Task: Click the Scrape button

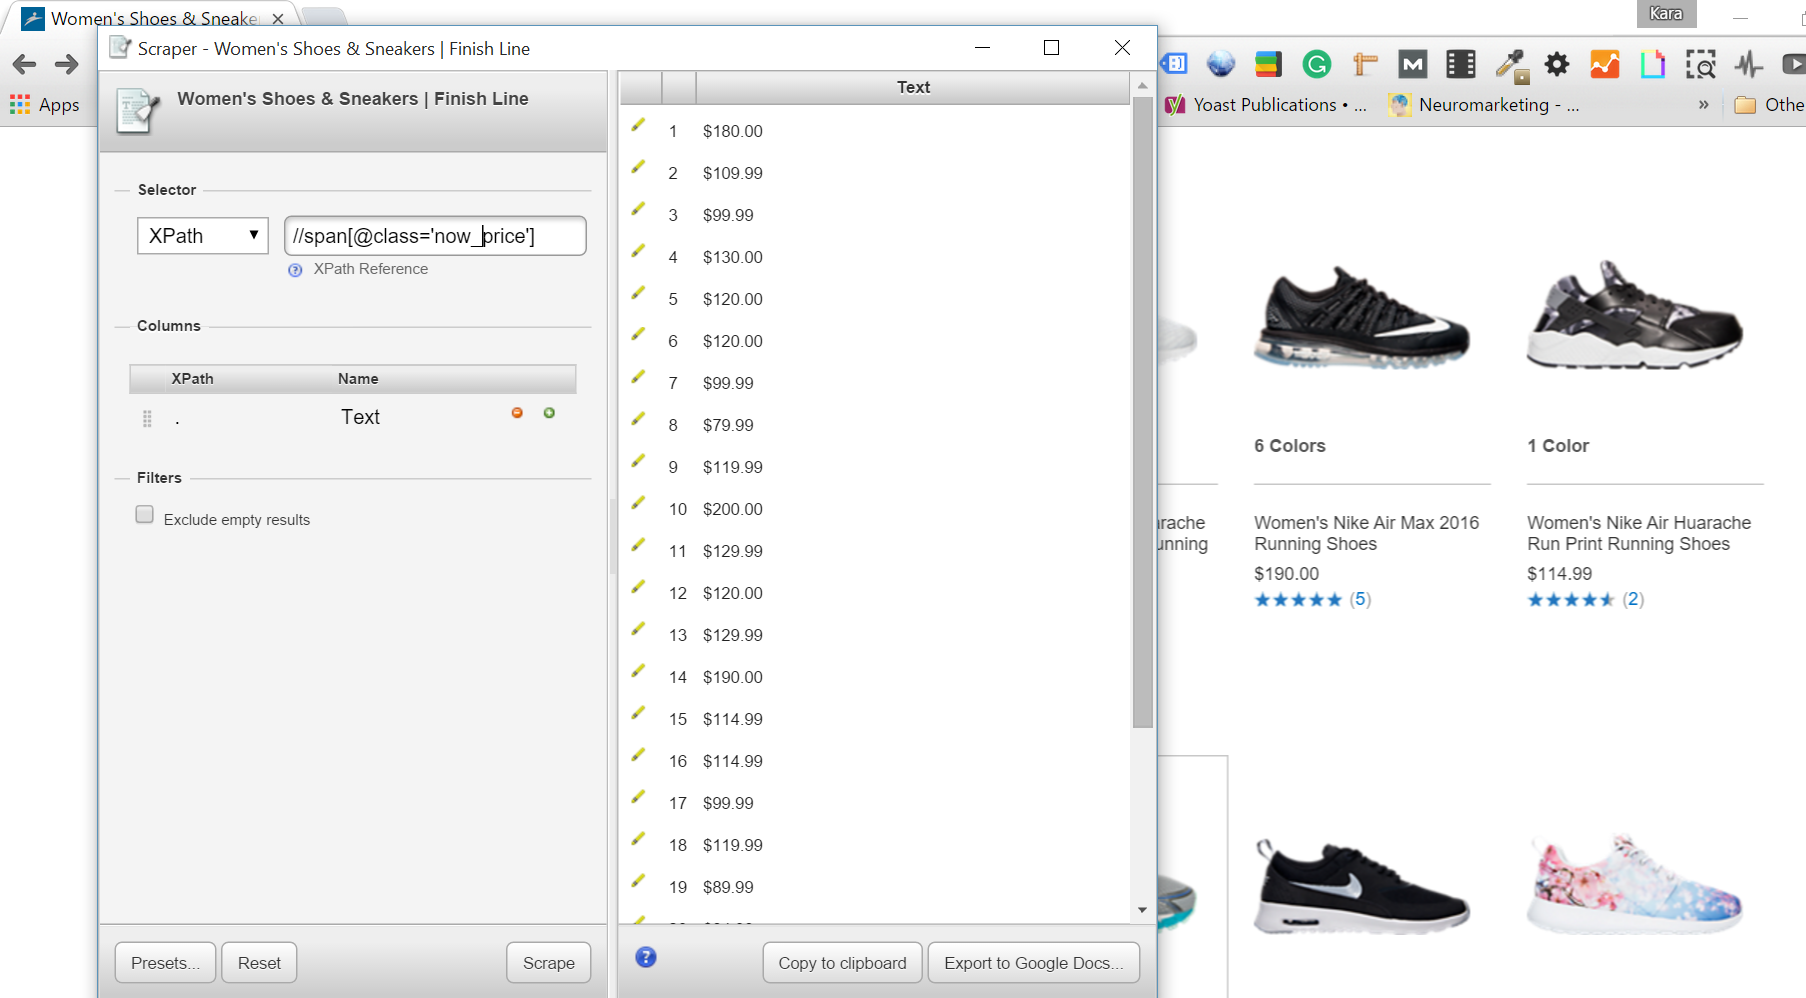Action: [549, 963]
